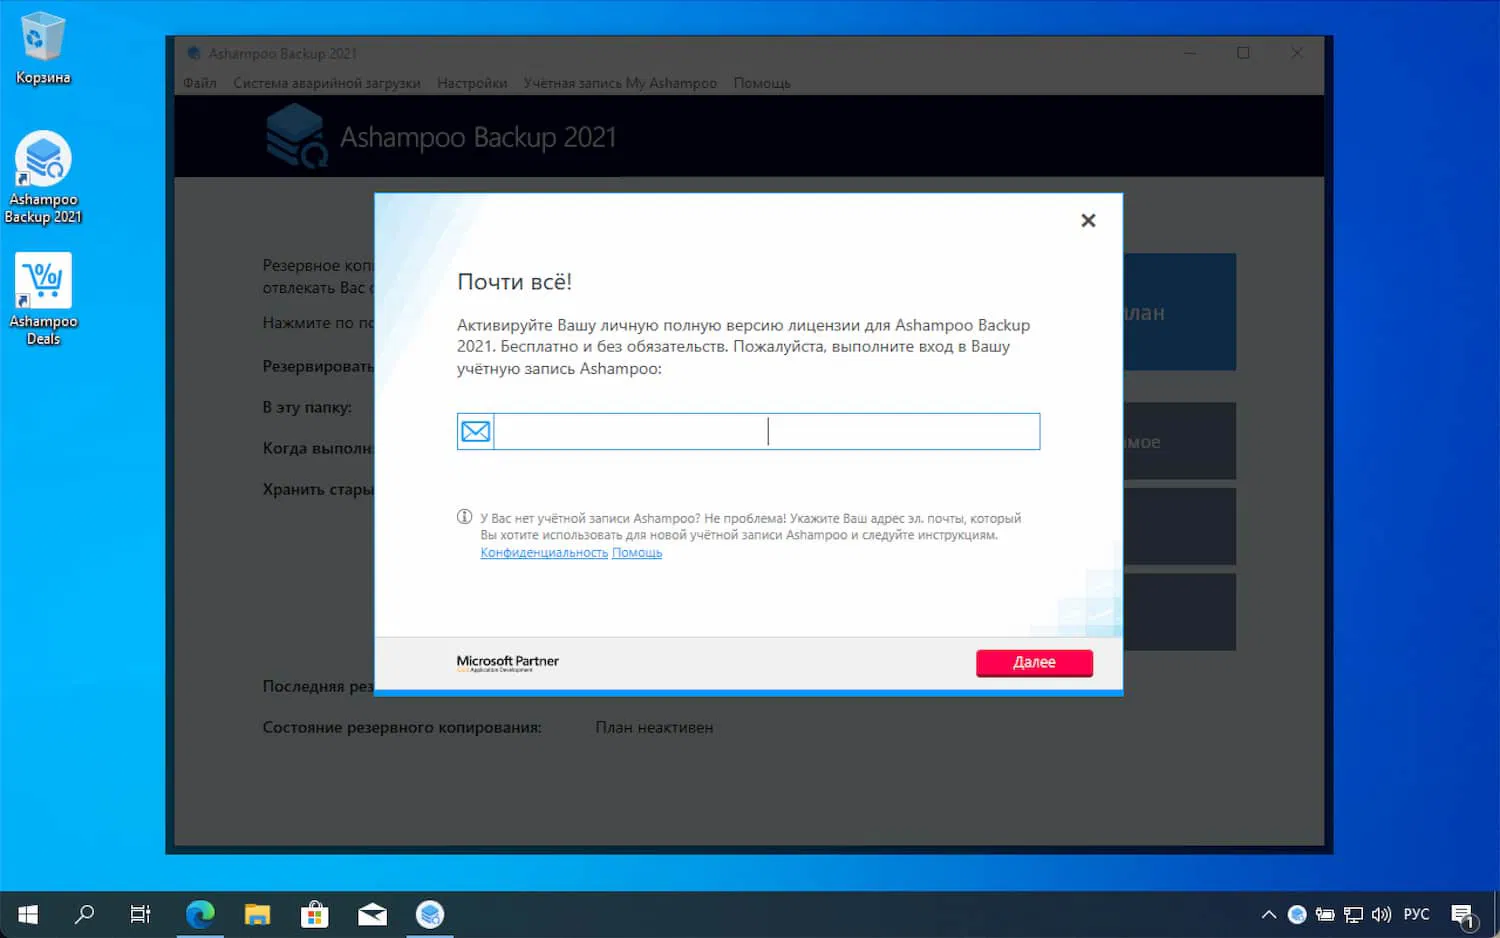1500x938 pixels.
Task: Launch Microsoft Edge from the taskbar
Action: pyautogui.click(x=200, y=914)
